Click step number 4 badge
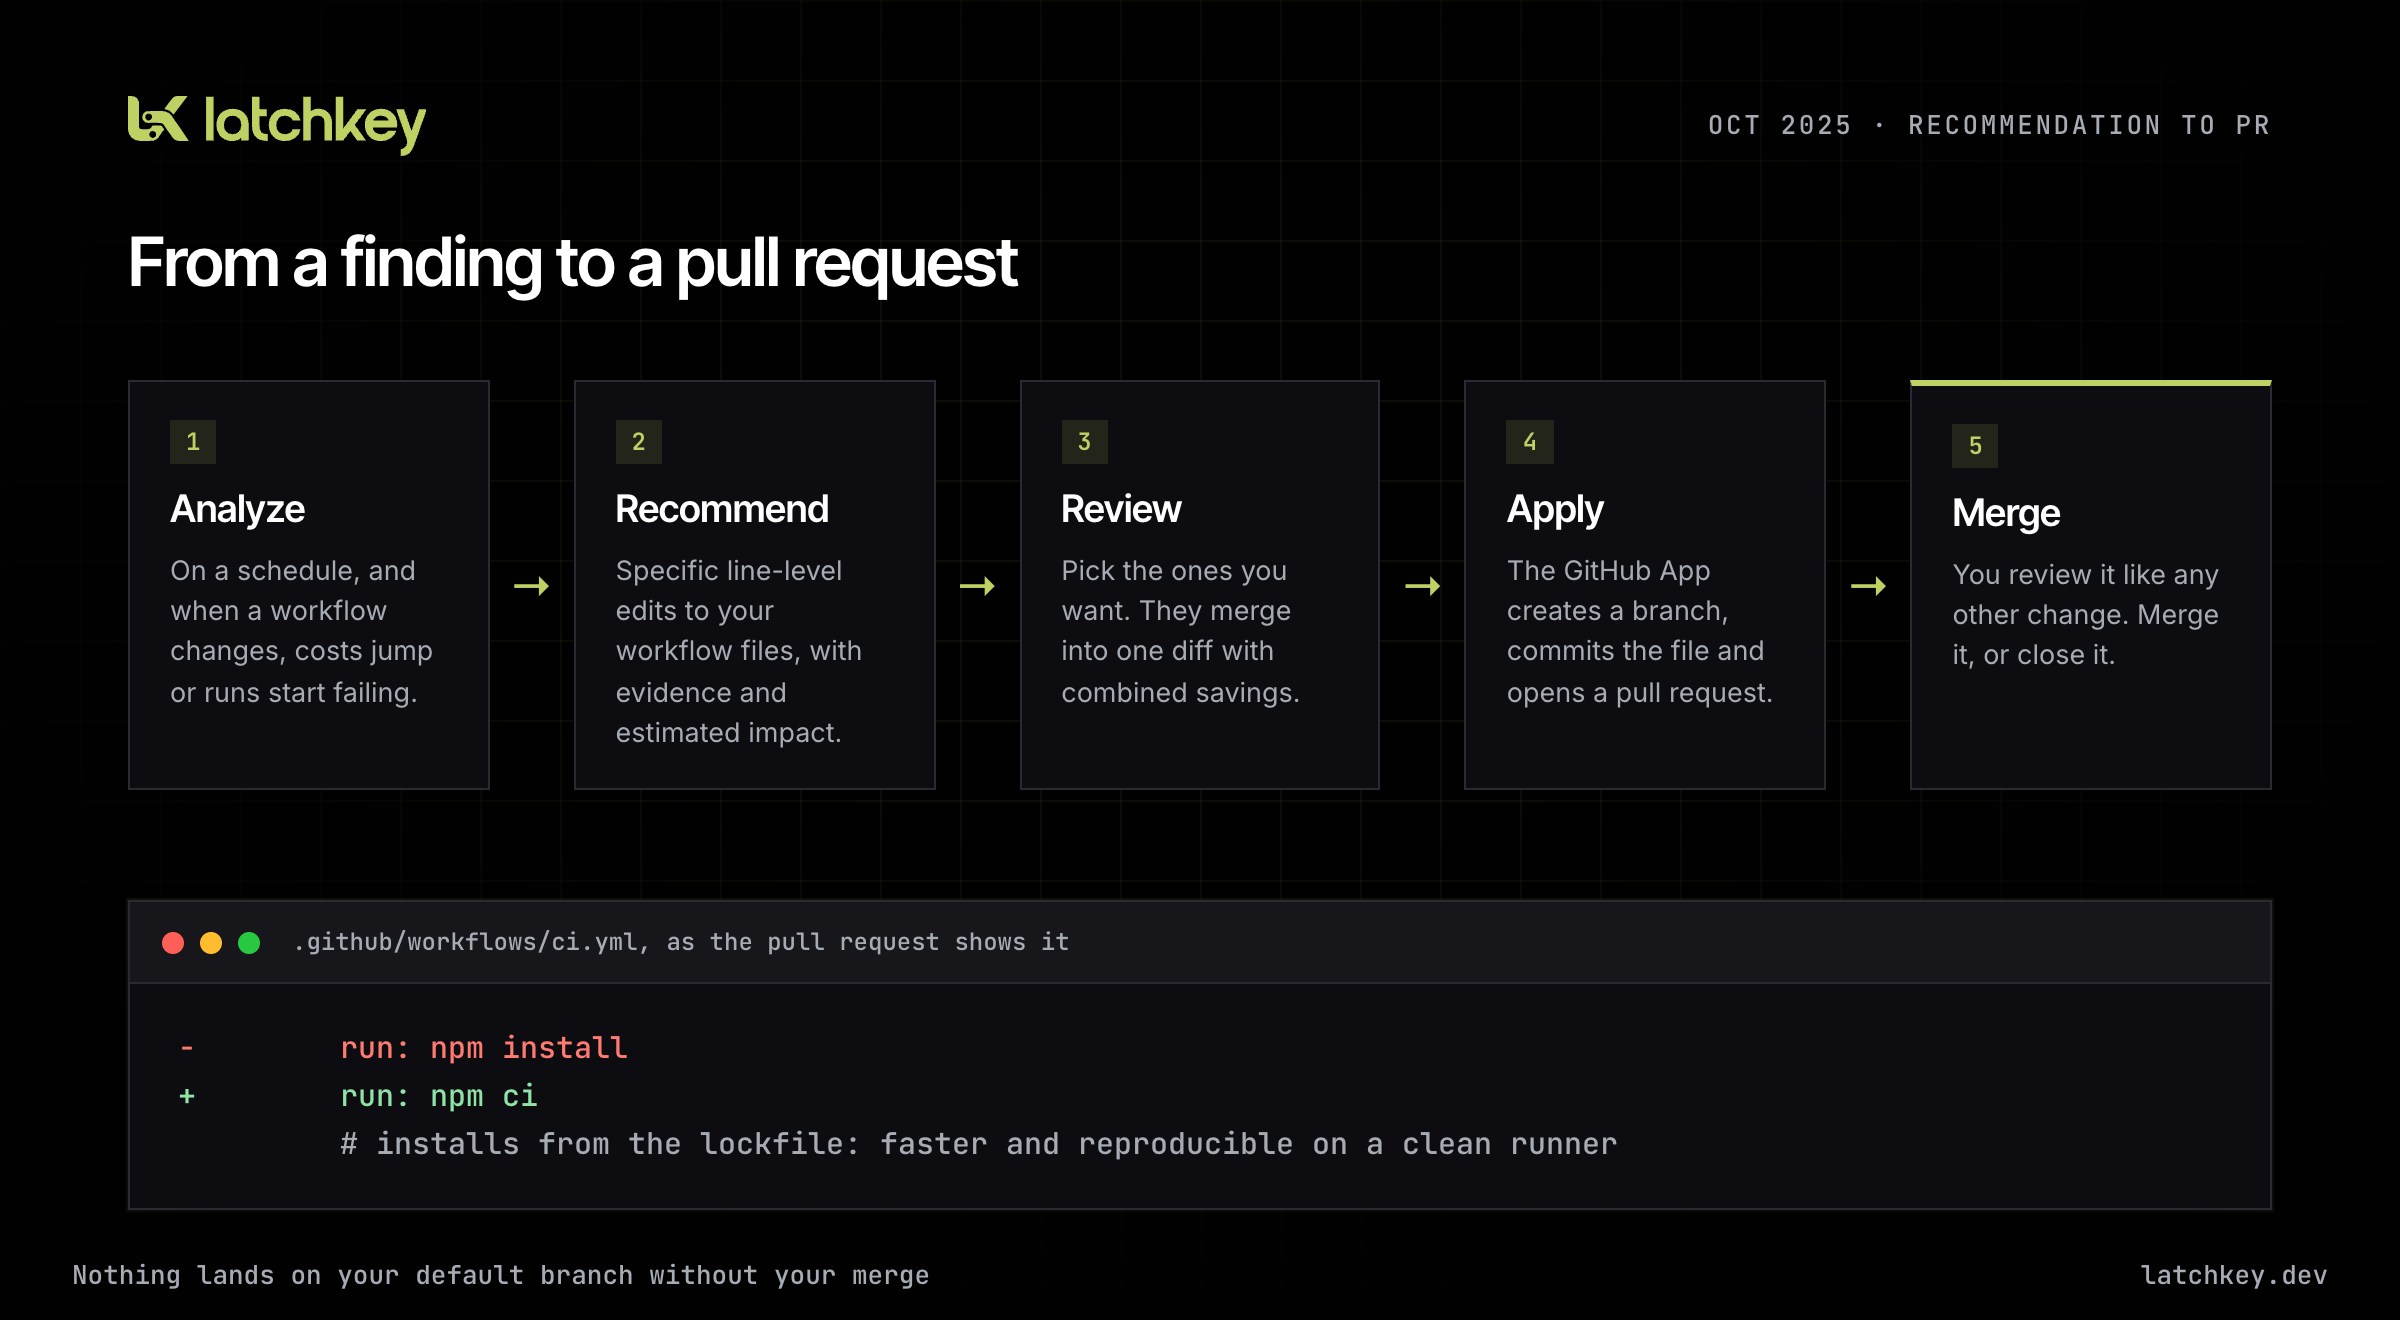This screenshot has height=1320, width=2400. coord(1530,442)
